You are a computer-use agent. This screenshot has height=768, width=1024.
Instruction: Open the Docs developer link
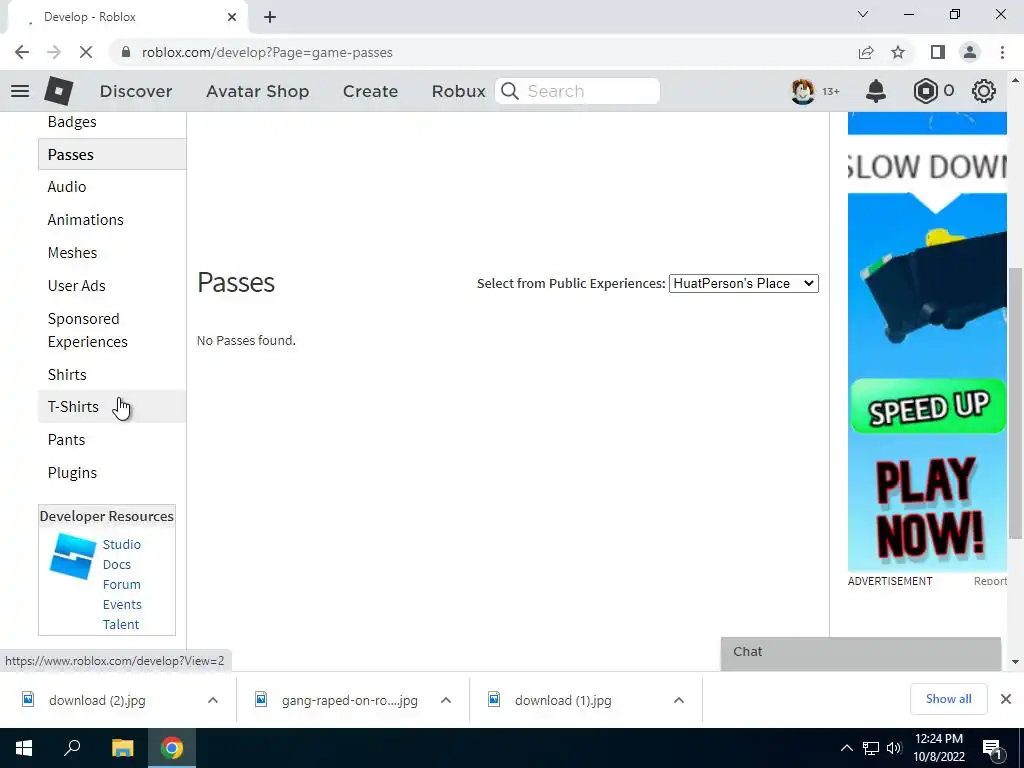[116, 564]
